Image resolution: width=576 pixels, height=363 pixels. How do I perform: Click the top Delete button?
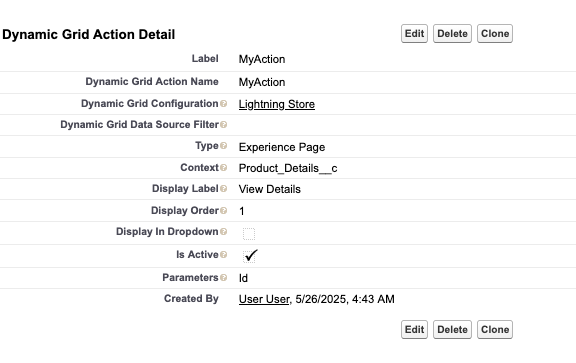(x=452, y=34)
